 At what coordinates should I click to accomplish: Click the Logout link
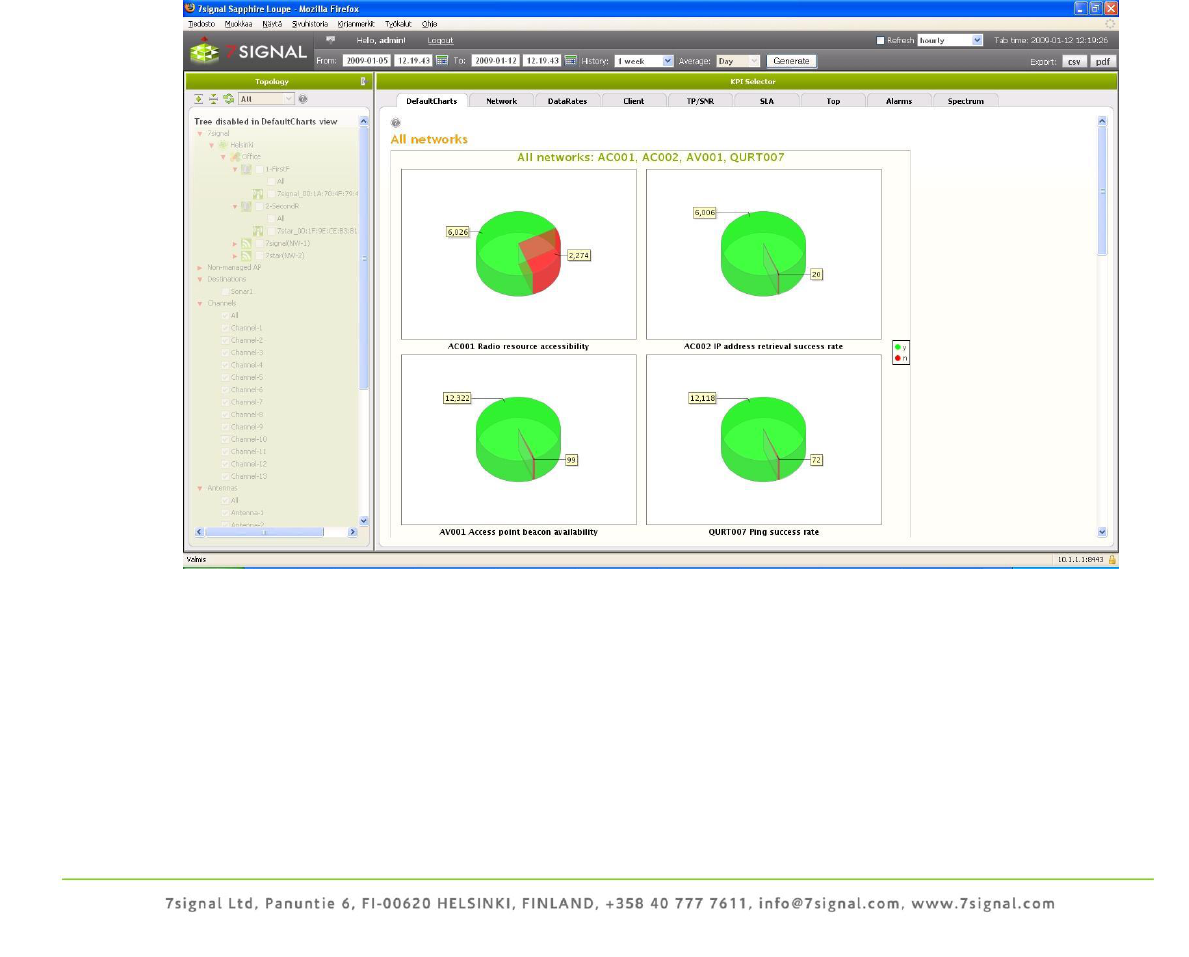[440, 40]
